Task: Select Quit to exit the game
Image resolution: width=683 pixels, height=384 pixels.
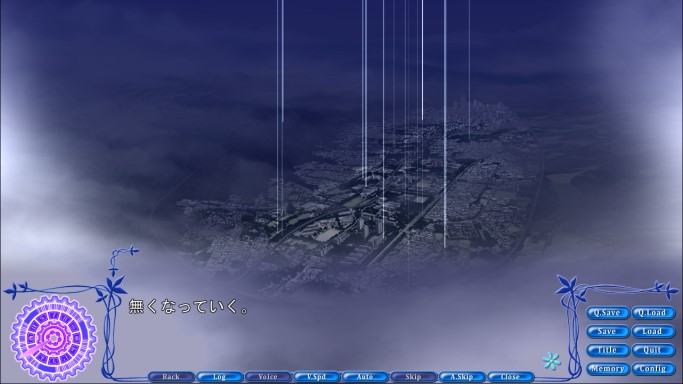Action: click(x=653, y=350)
